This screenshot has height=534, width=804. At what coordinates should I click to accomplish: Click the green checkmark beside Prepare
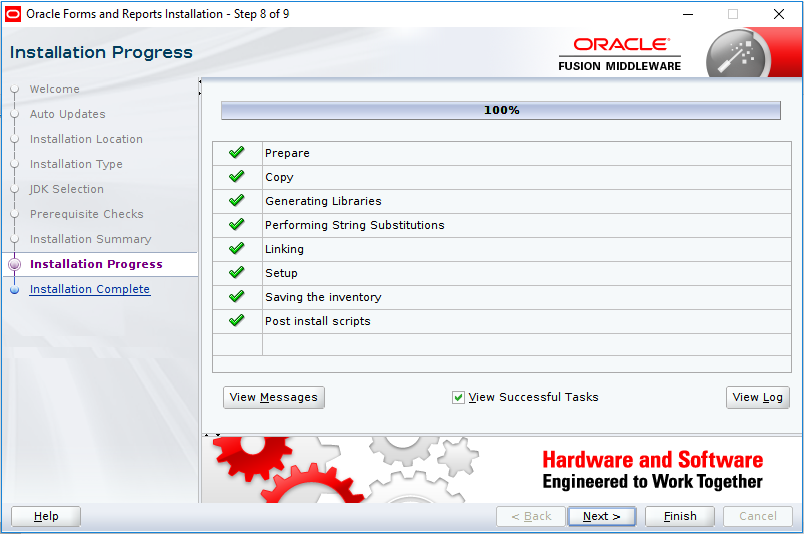tap(236, 153)
